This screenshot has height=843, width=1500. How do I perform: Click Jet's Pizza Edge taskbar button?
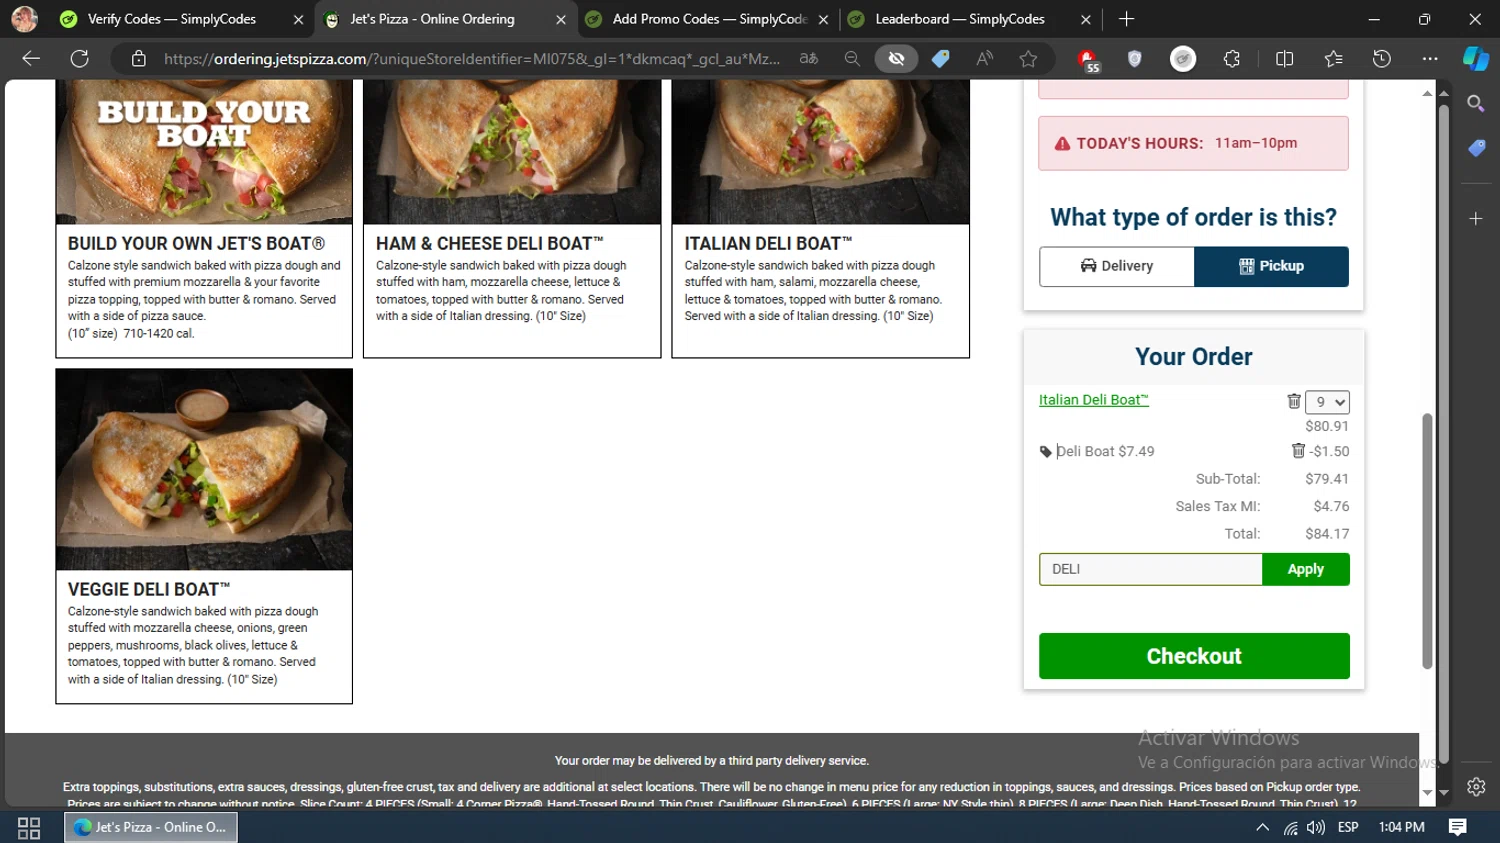[x=151, y=827]
